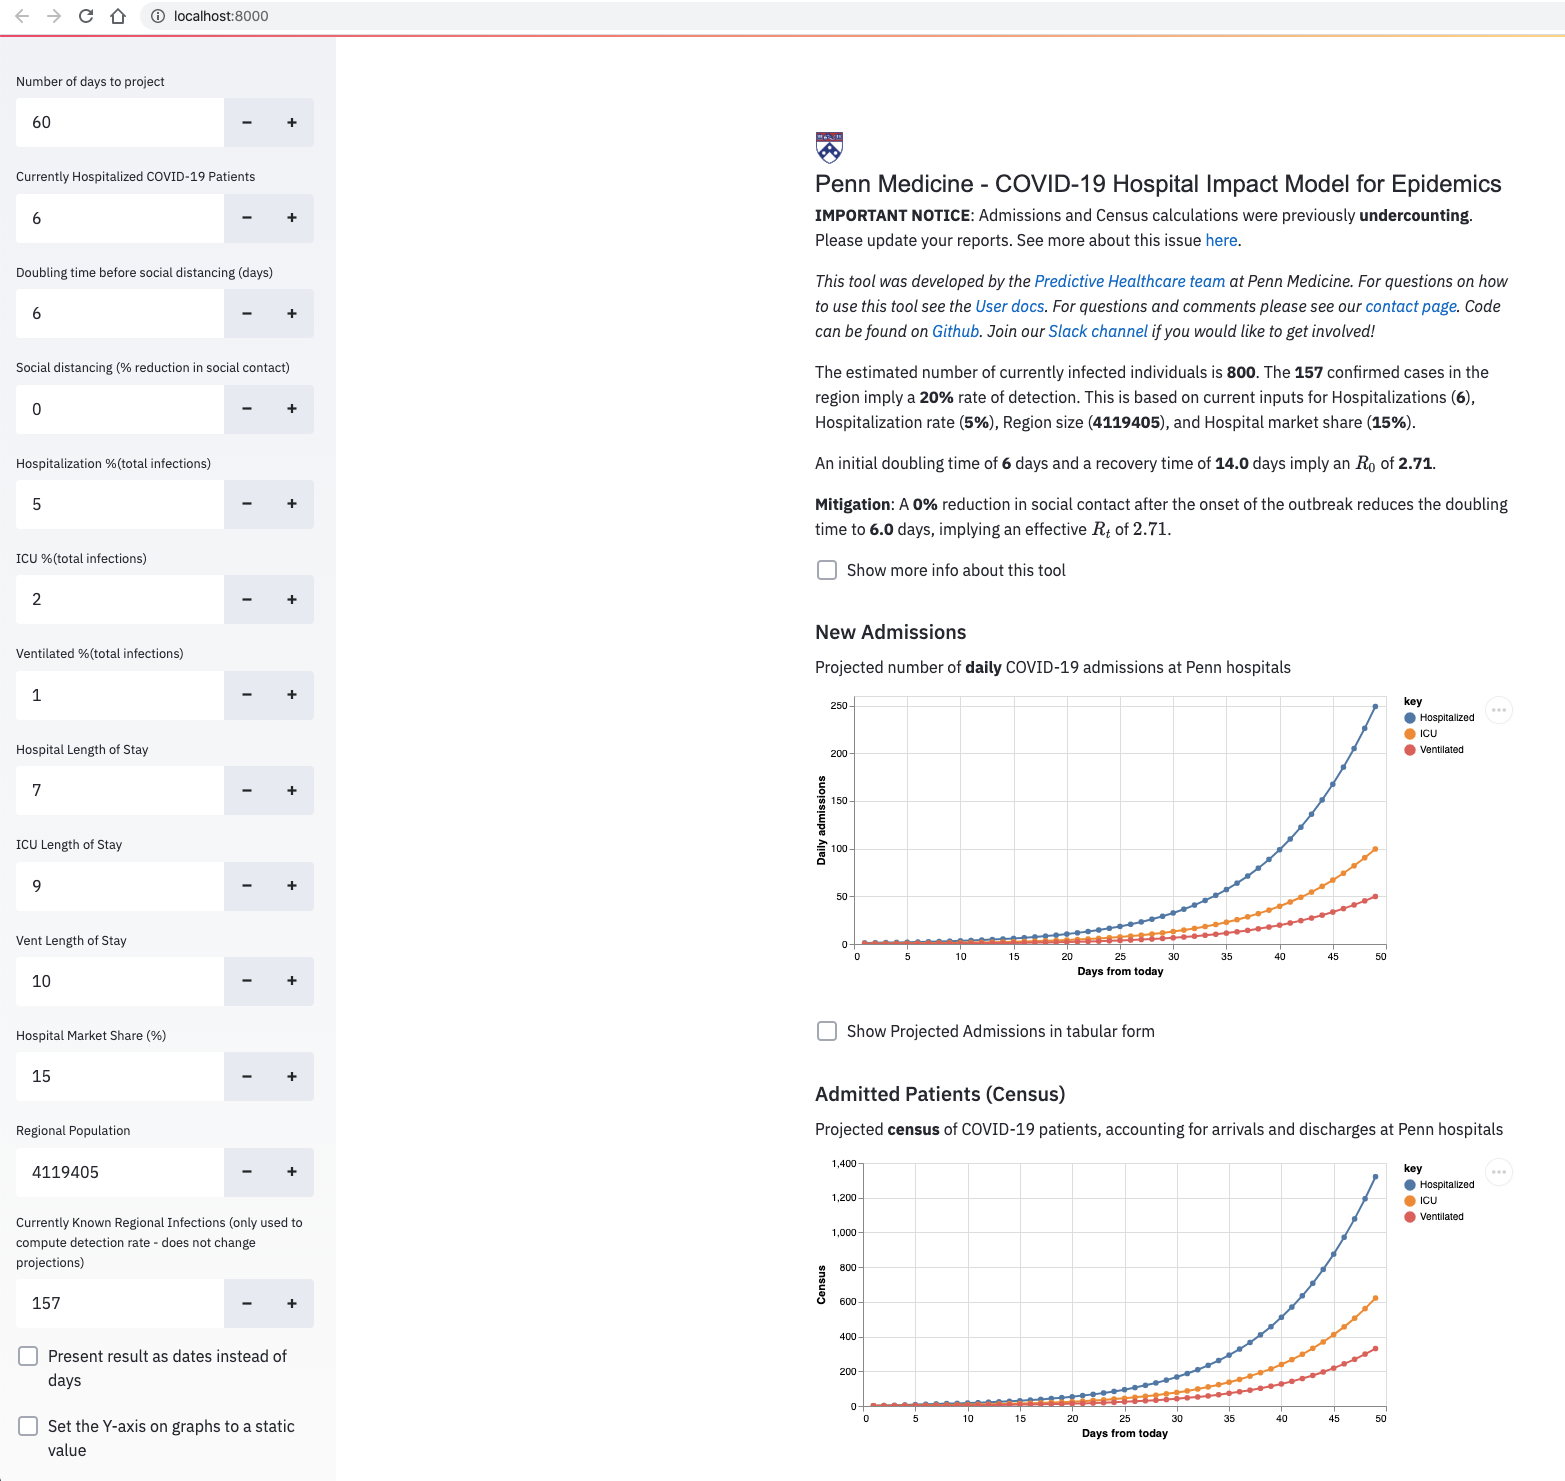Check Show more info about this tool
Viewport: 1565px width, 1481px height.
(827, 570)
